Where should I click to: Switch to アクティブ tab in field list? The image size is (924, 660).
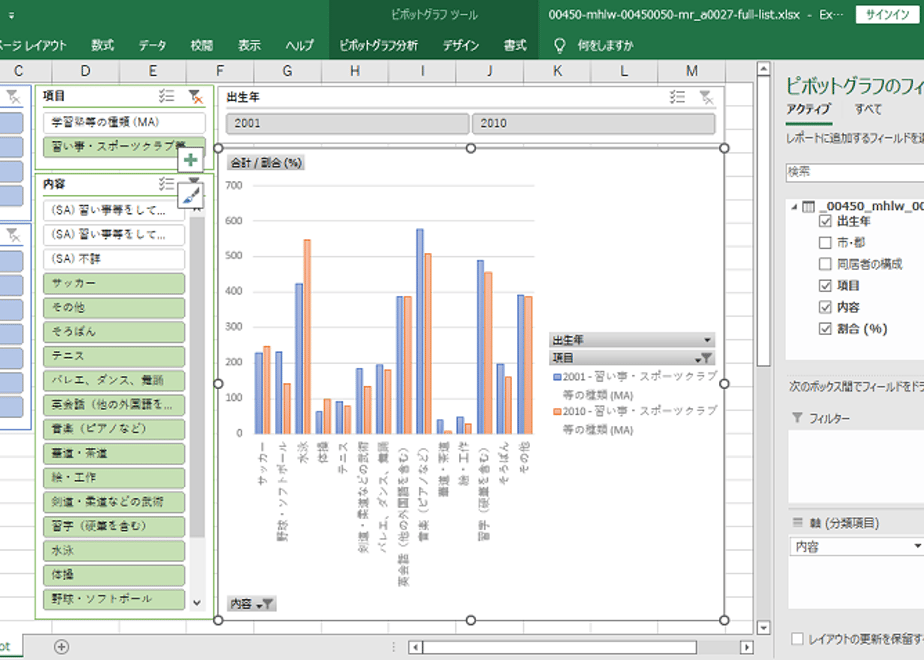808,109
